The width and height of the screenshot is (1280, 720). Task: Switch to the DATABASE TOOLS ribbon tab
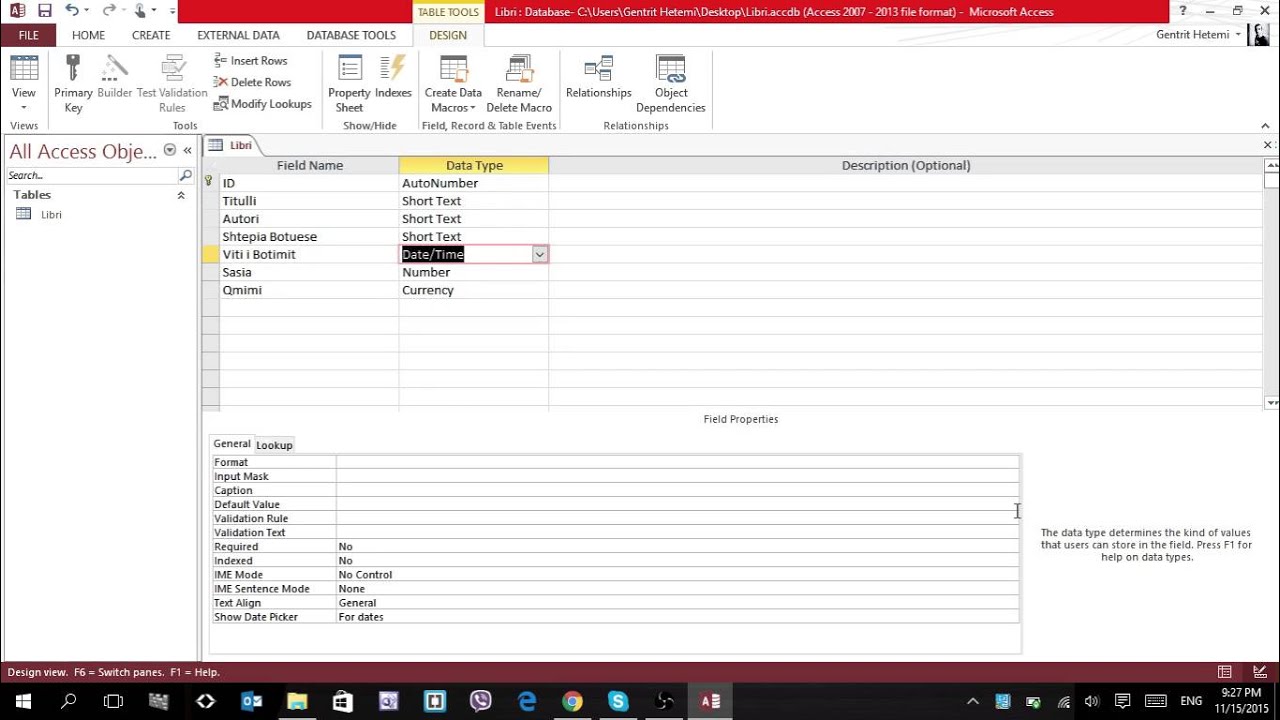[351, 35]
